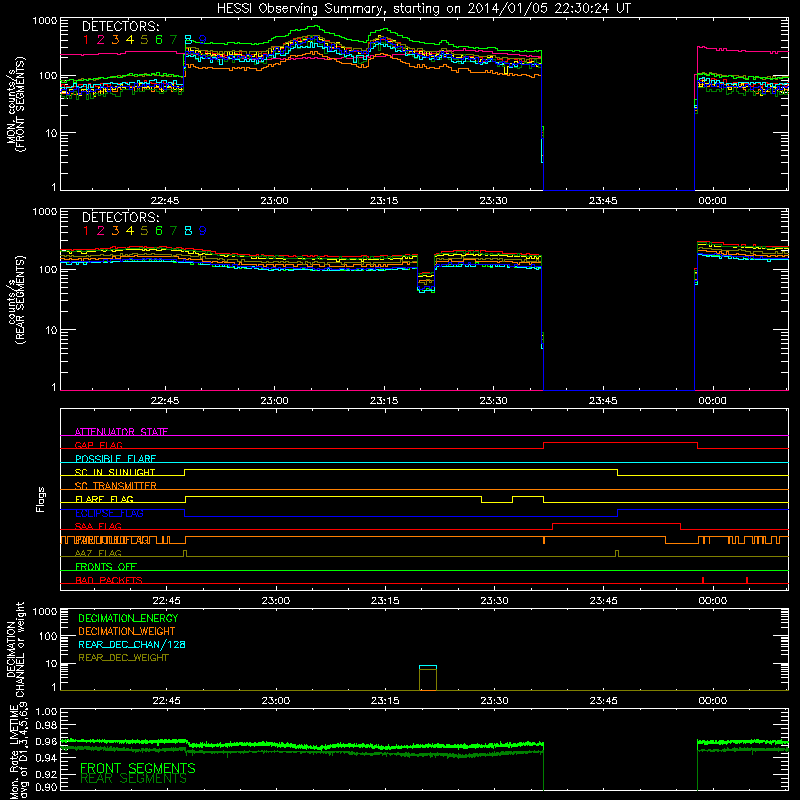Click the FRONT SEGMENTS livetime legend label

[138, 768]
